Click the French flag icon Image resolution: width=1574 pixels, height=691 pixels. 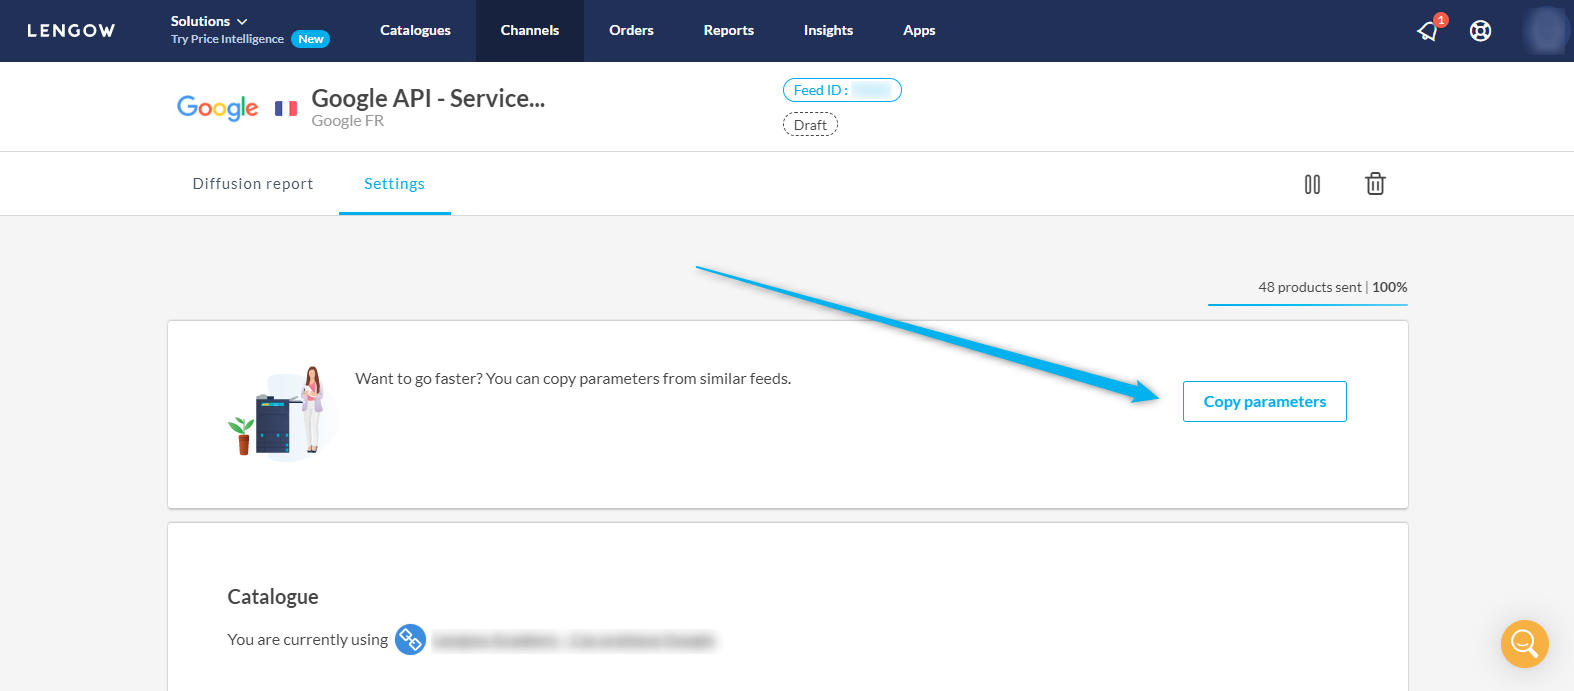pos(286,108)
